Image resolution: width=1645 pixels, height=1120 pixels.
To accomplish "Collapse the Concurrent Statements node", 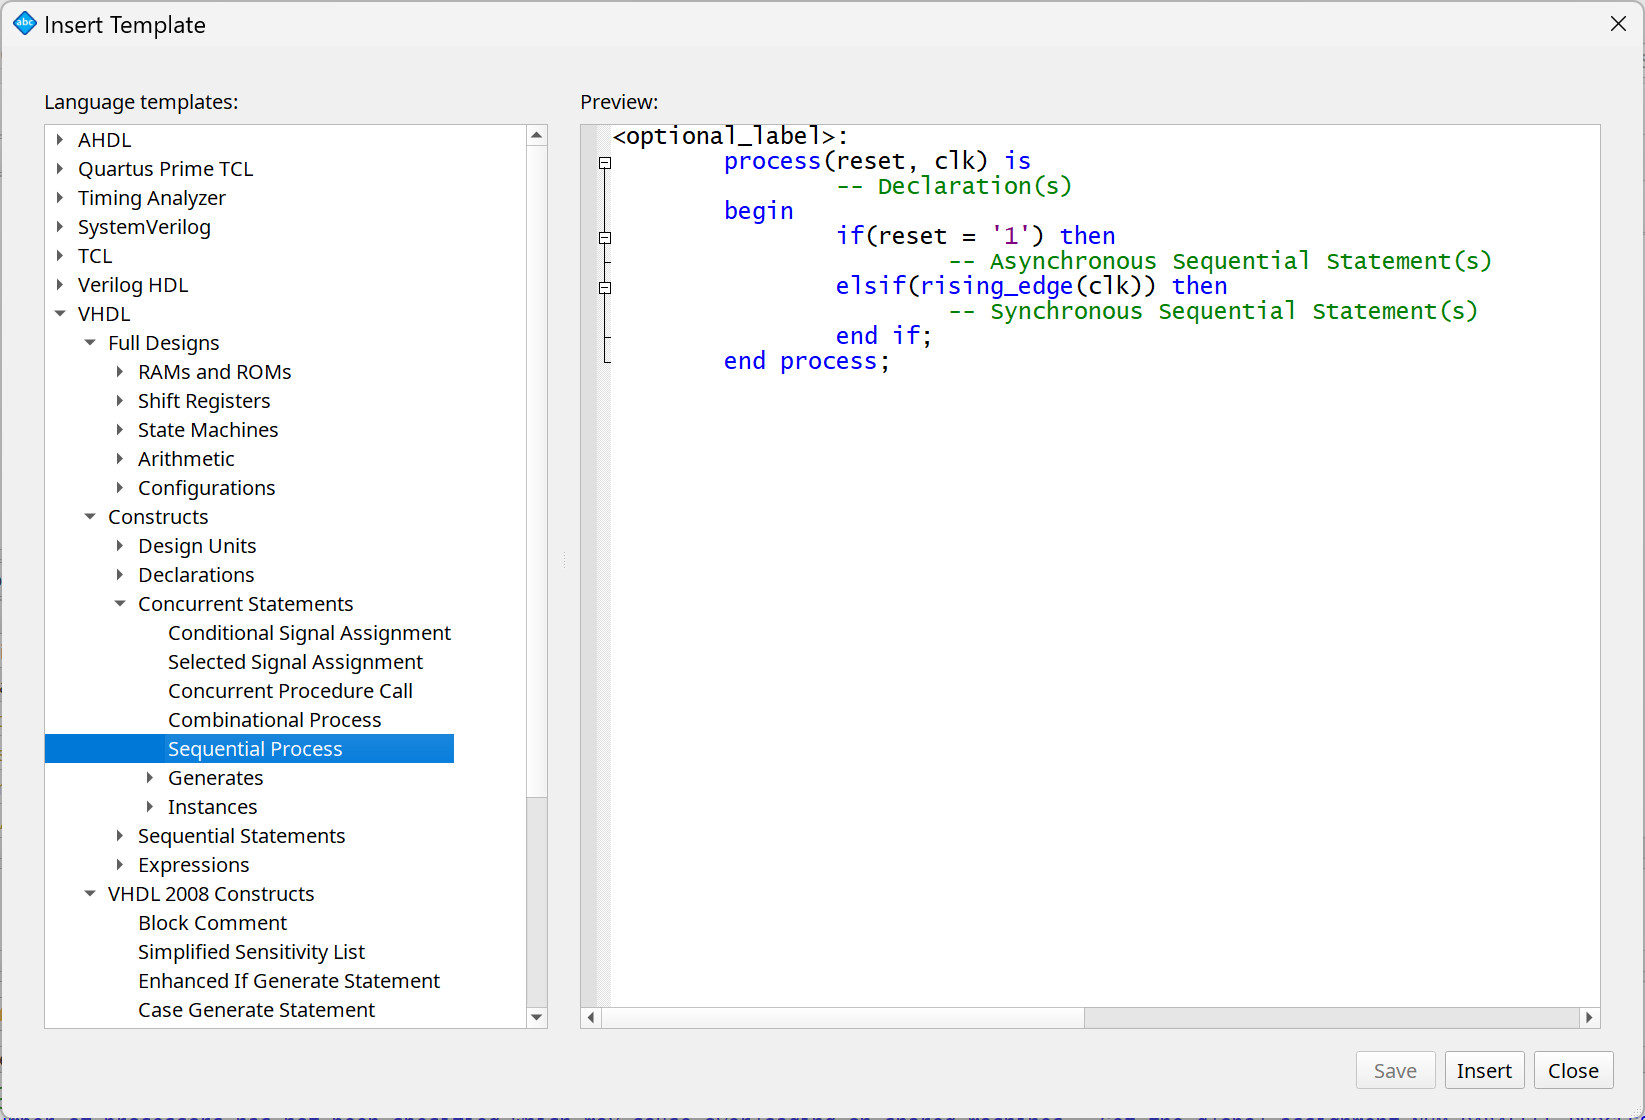I will (x=120, y=604).
